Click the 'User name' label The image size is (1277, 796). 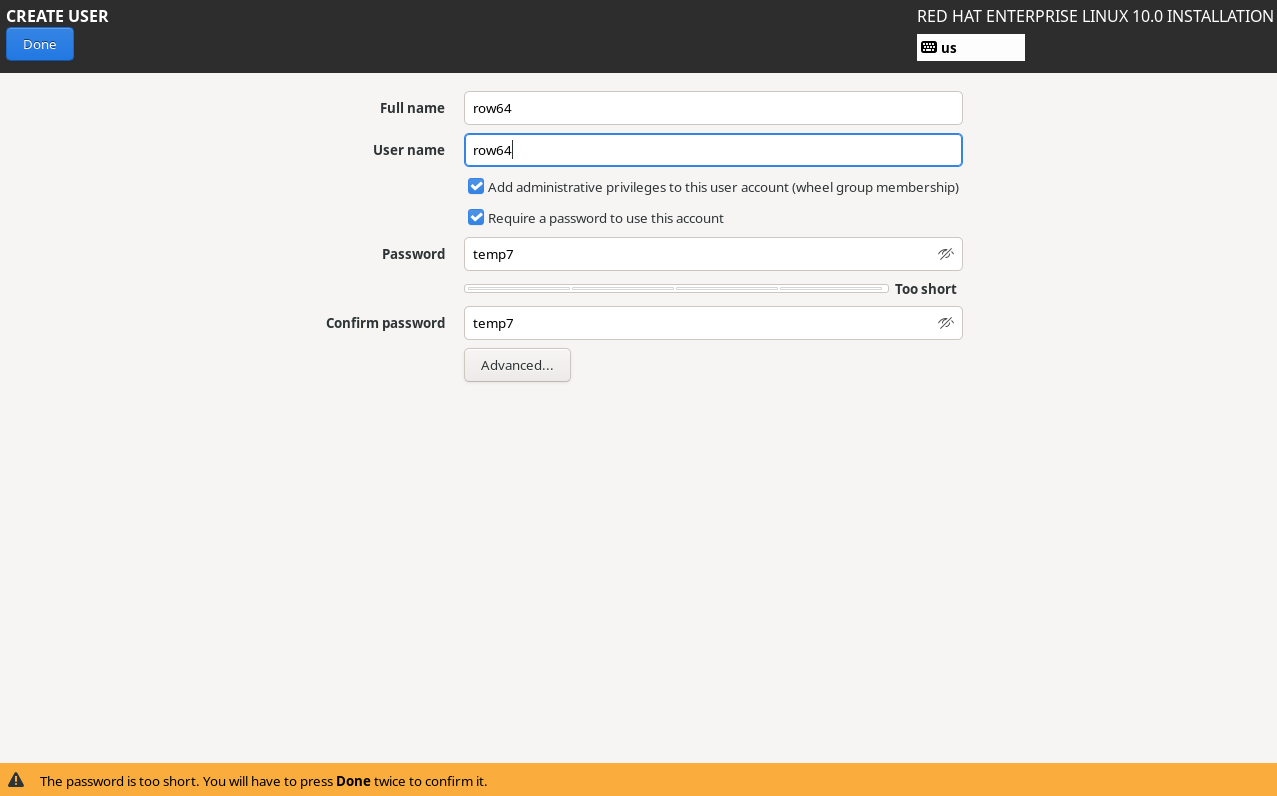coord(408,150)
